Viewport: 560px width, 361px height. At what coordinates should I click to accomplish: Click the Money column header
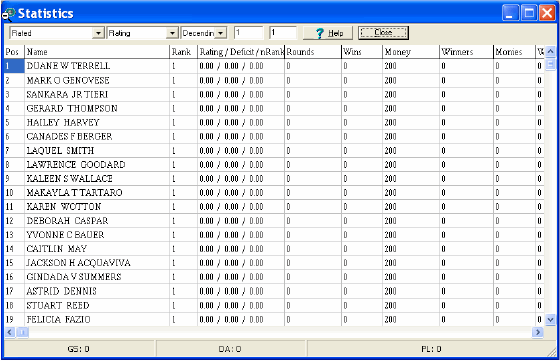pyautogui.click(x=411, y=52)
